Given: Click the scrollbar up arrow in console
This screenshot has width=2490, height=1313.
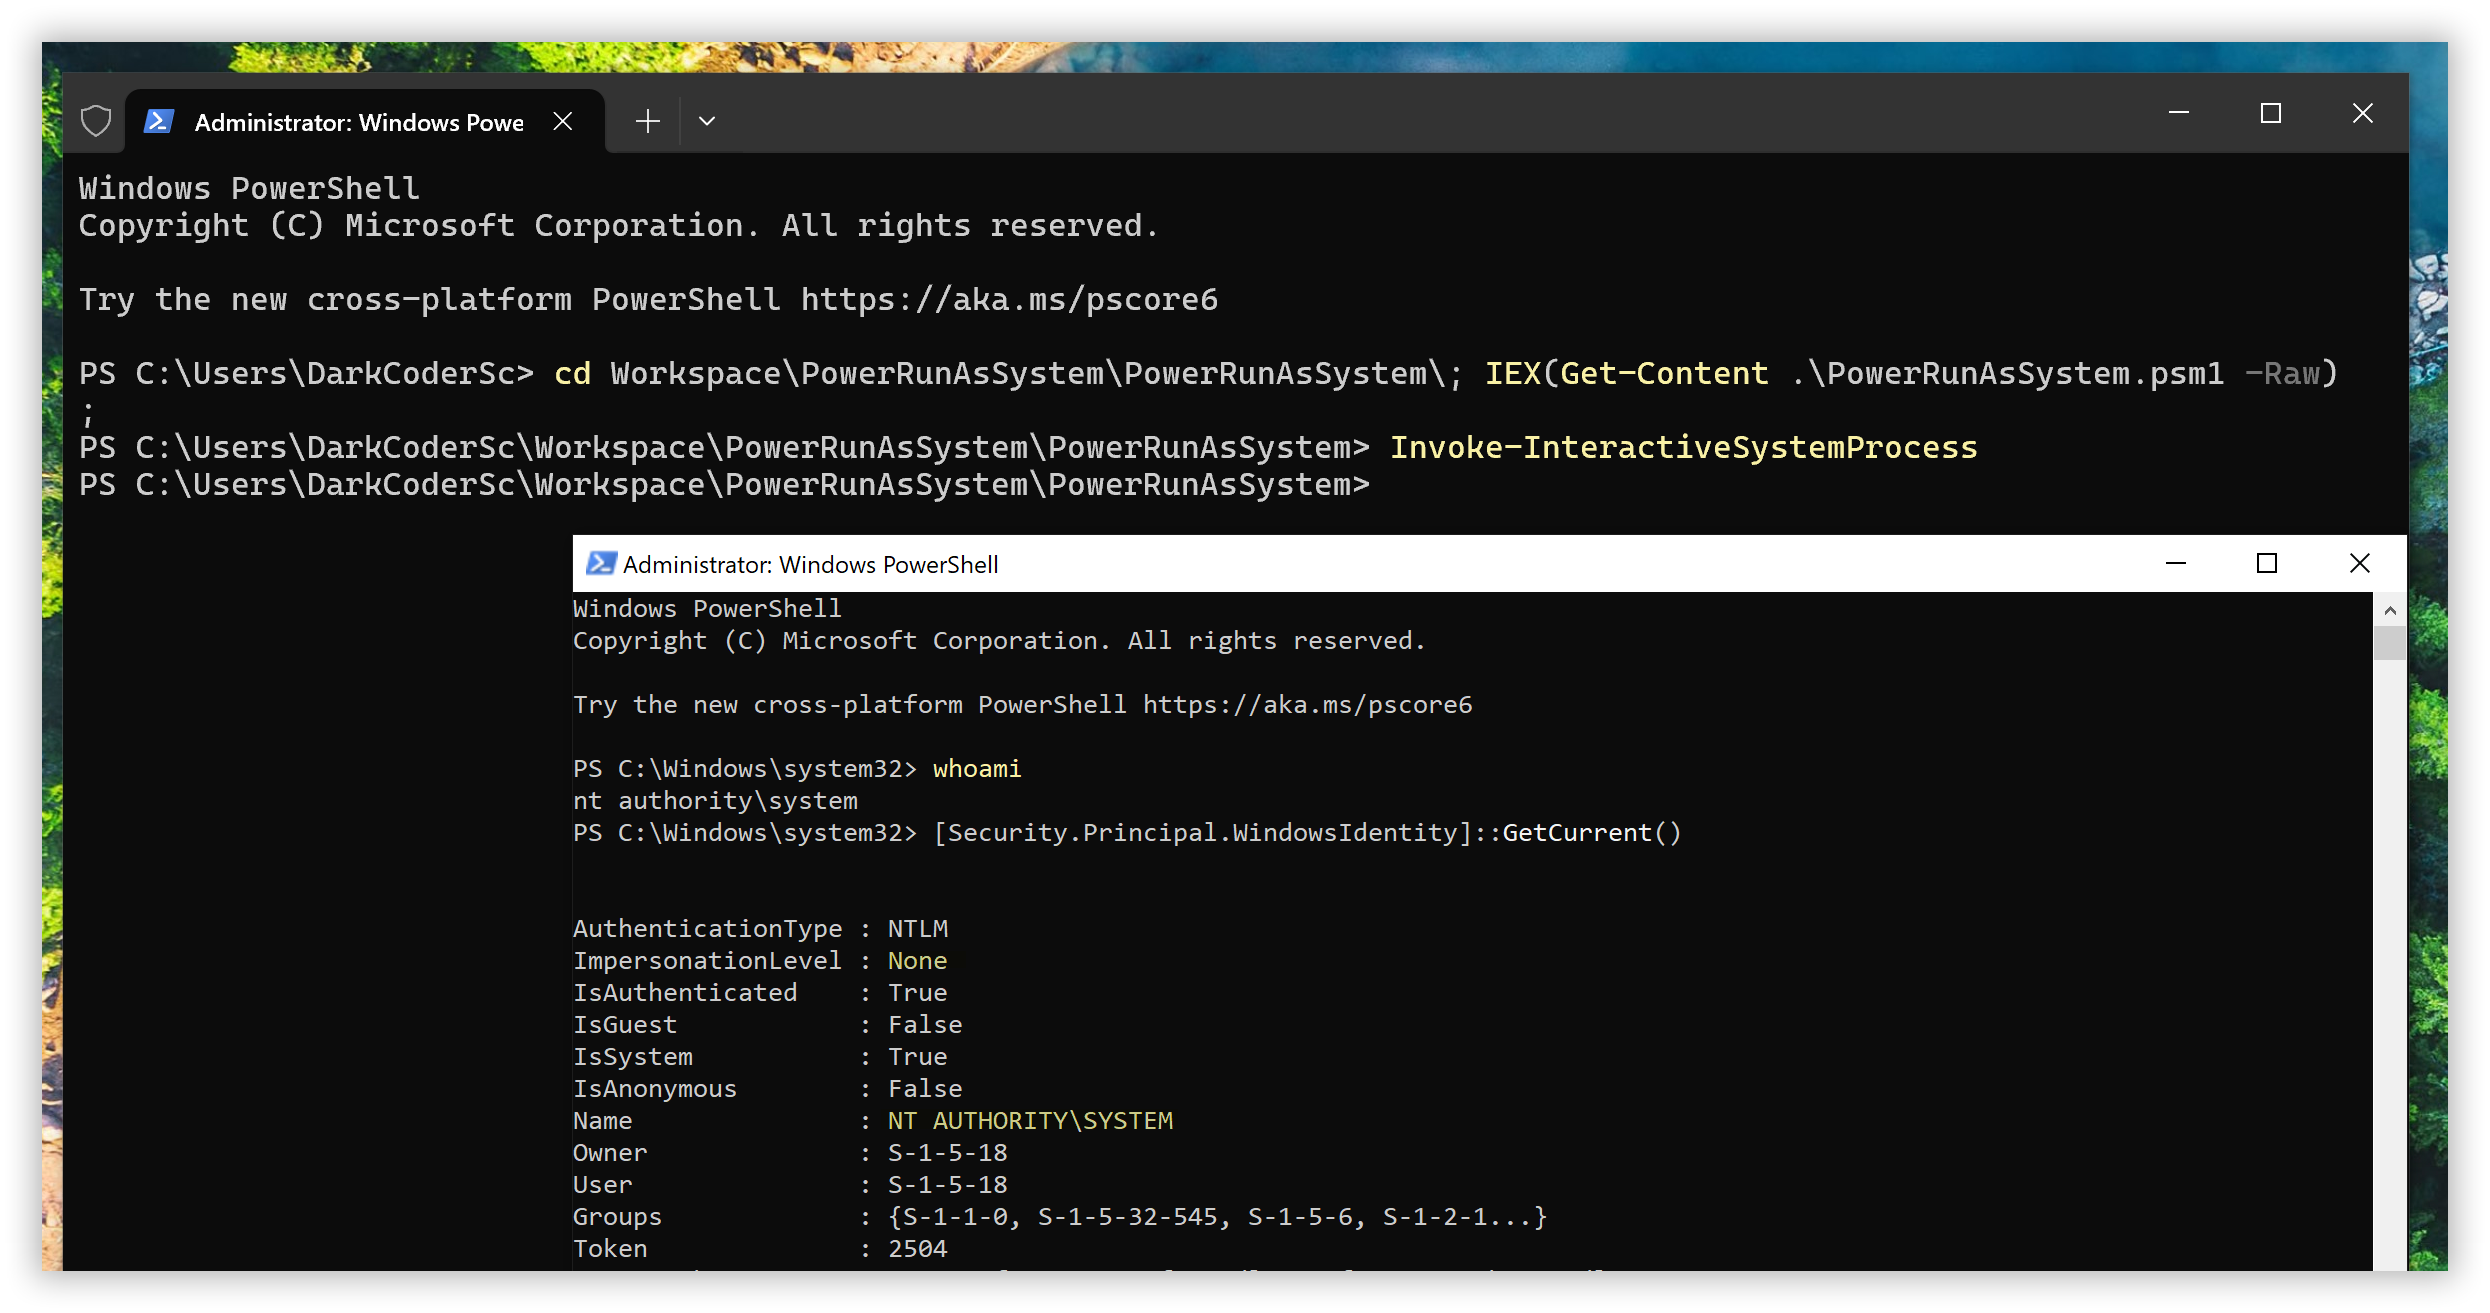Looking at the screenshot, I should pos(2389,610).
